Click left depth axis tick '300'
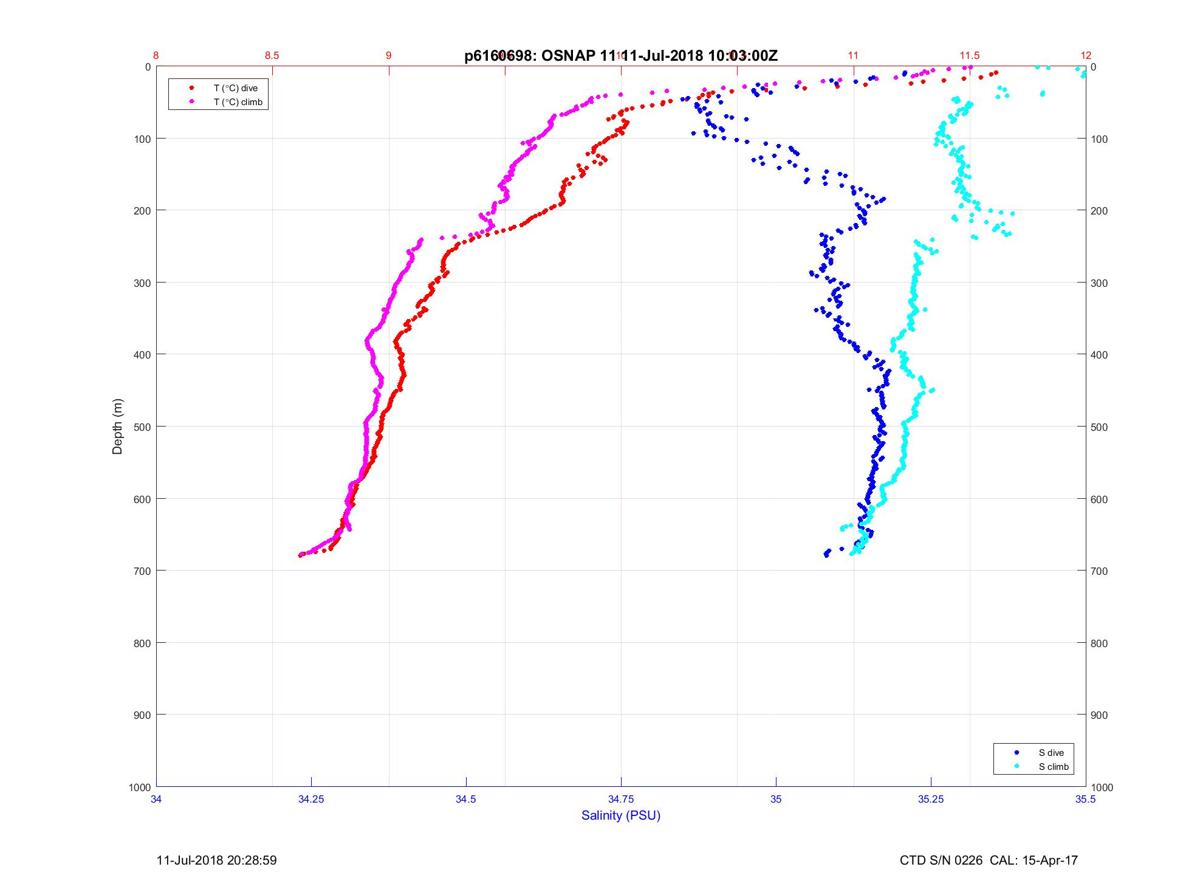 pyautogui.click(x=141, y=283)
